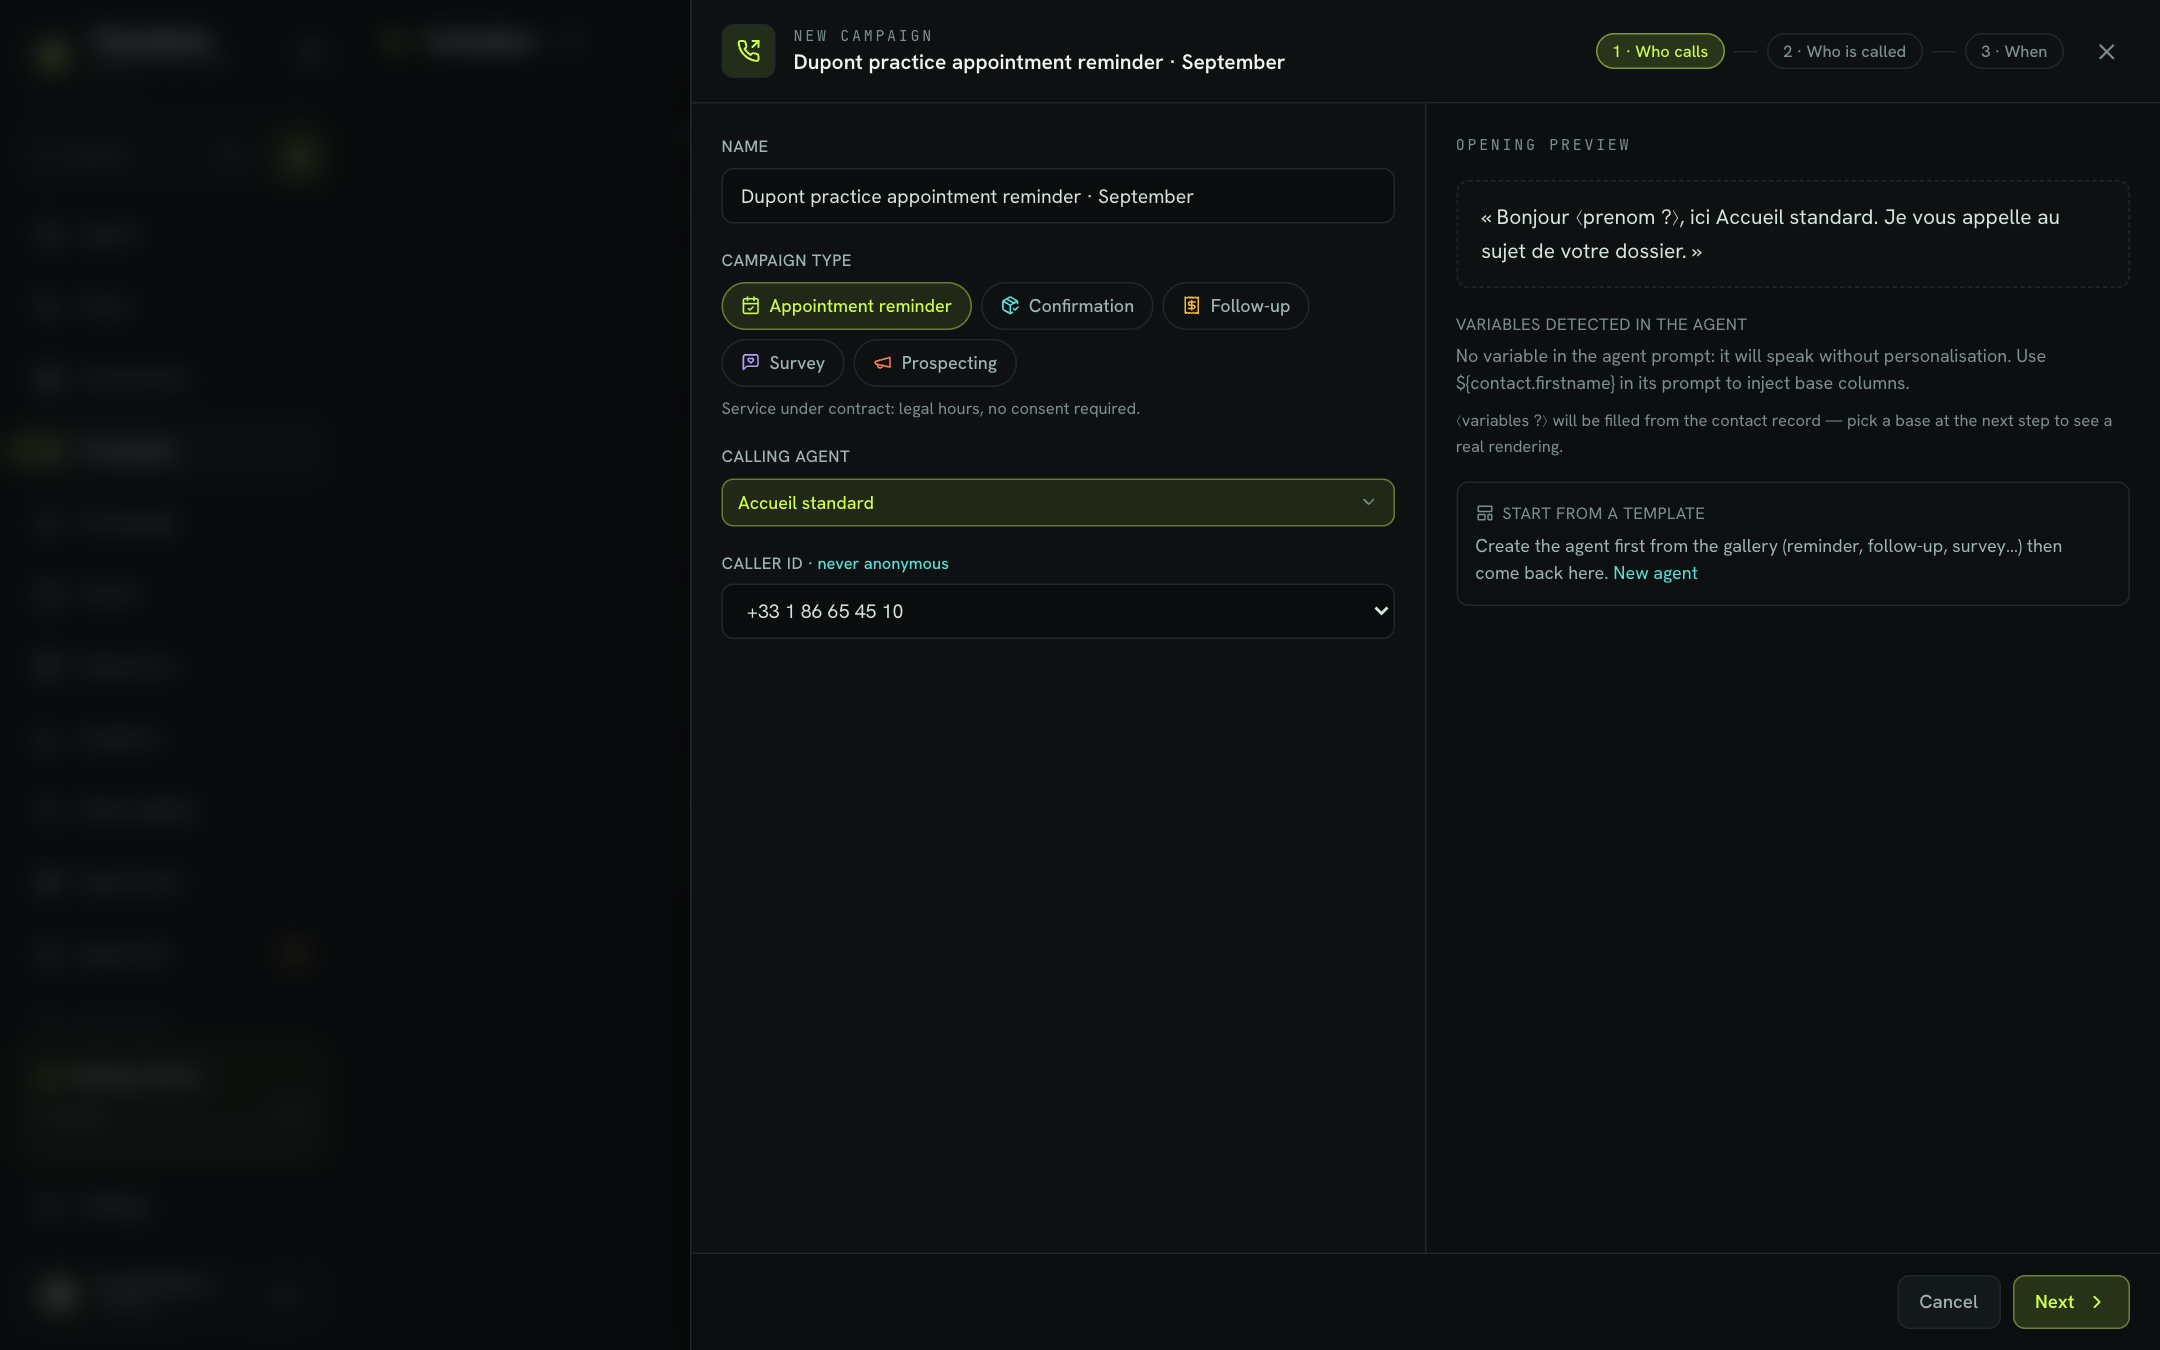Click the template layout icon
Image resolution: width=2160 pixels, height=1350 pixels.
(1485, 513)
